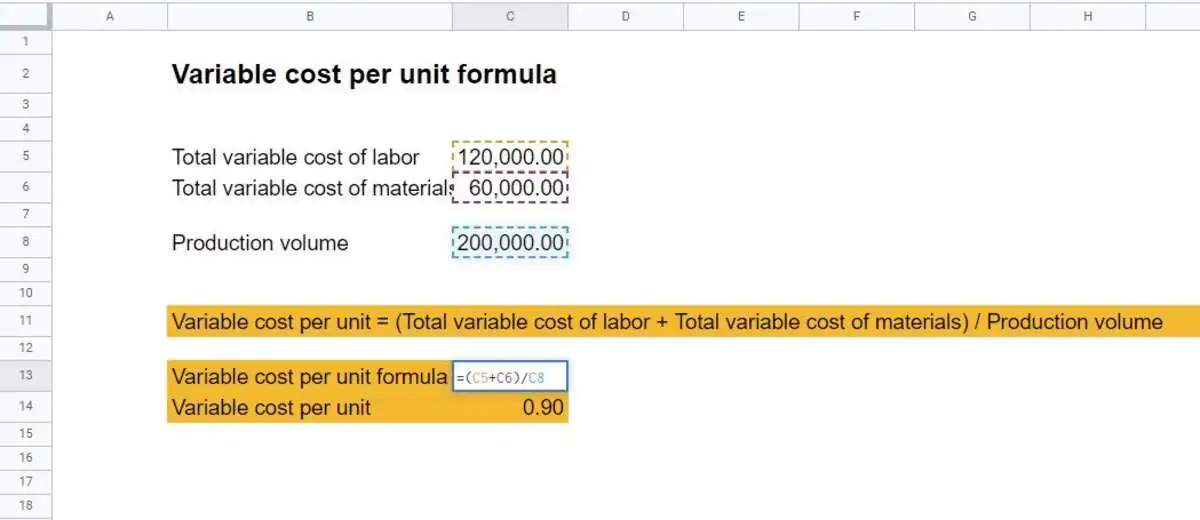Select row 10 header
The height and width of the screenshot is (520, 1200).
(25, 293)
